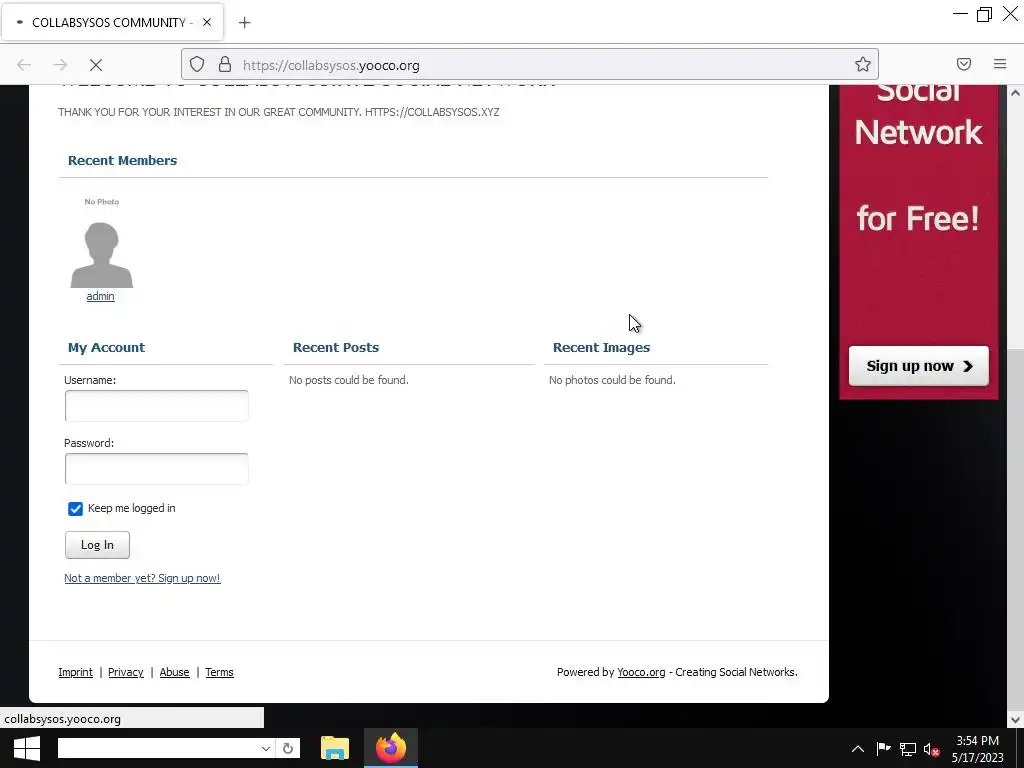
Task: Expand the taskbar search box dropdown arrow
Action: [x=266, y=748]
